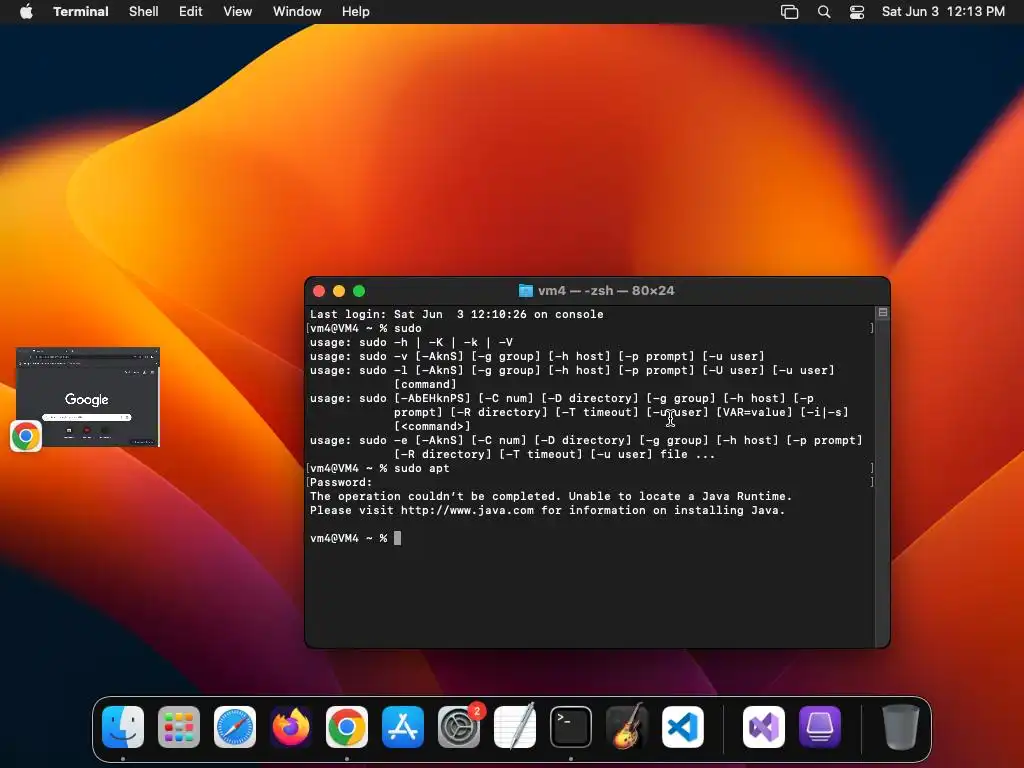This screenshot has width=1024, height=768.
Task: Click the Stage Manager menu bar icon
Action: 790,12
